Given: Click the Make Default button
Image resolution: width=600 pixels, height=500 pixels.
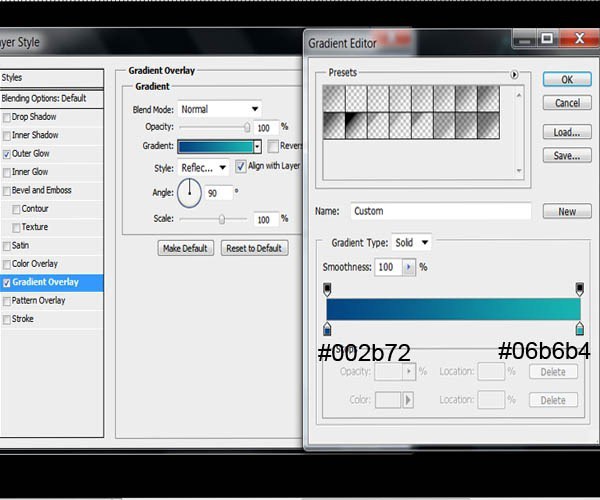Looking at the screenshot, I should point(186,248).
